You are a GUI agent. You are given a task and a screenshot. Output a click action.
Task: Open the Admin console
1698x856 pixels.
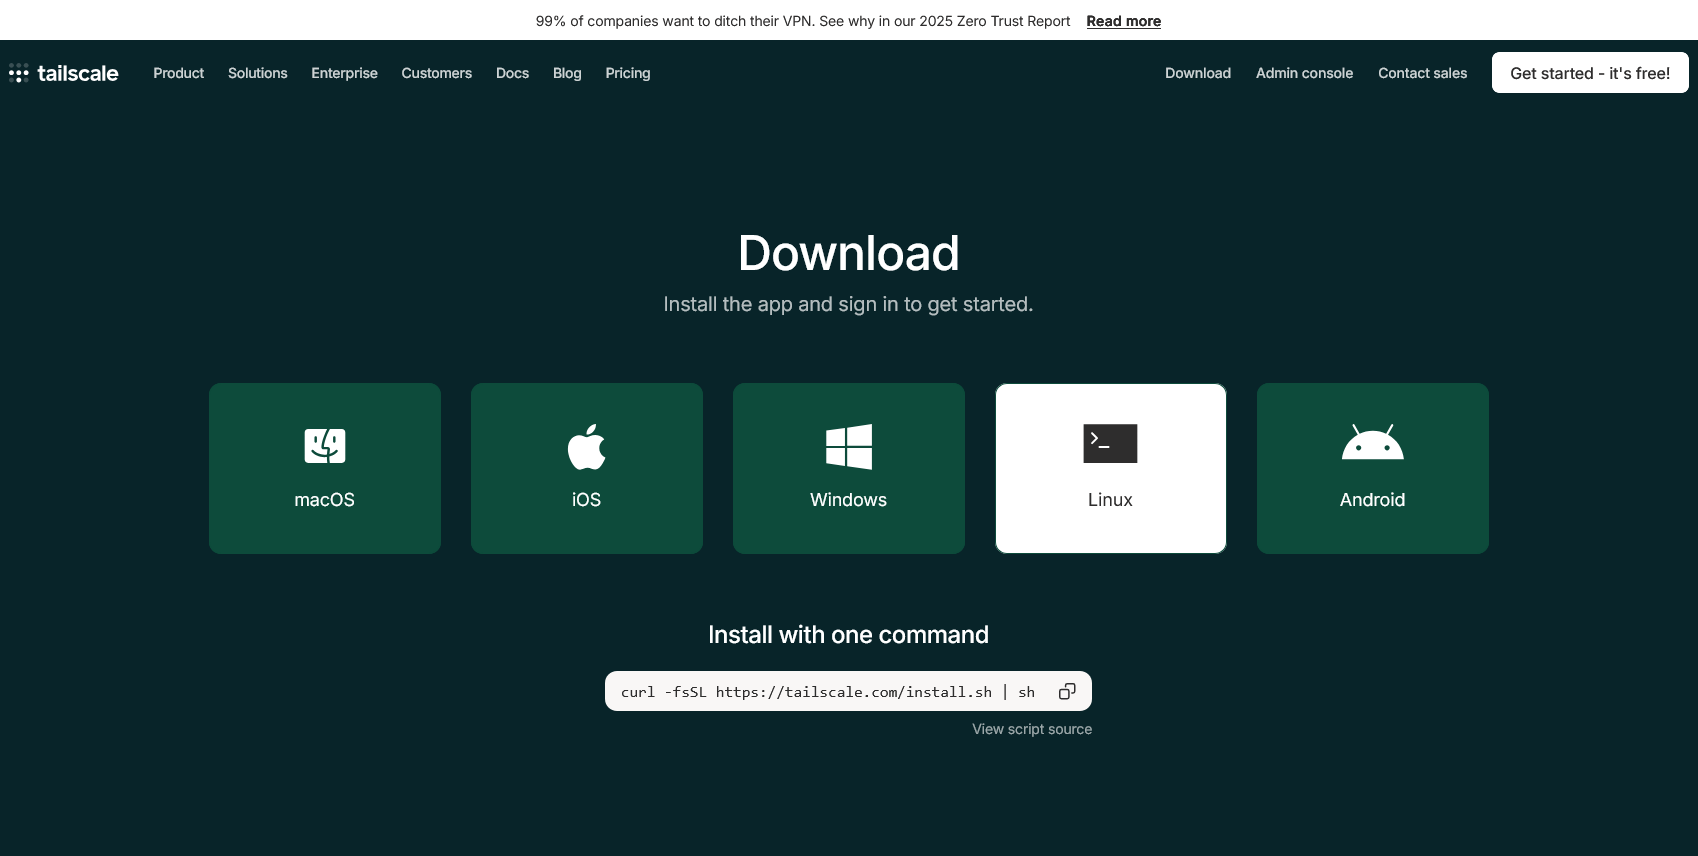point(1304,73)
